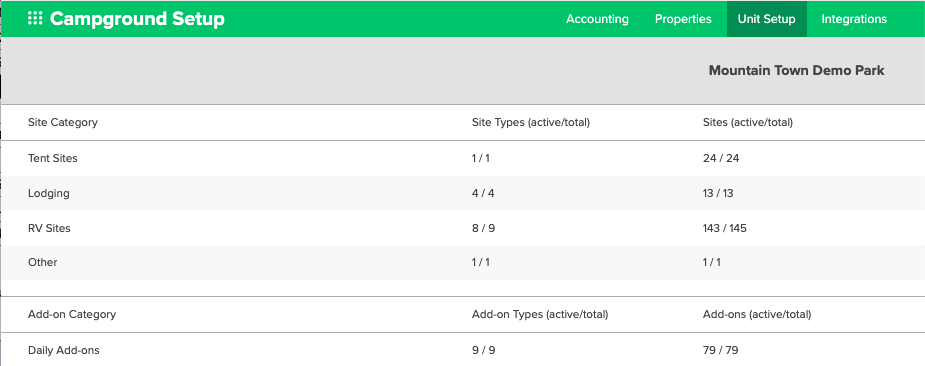Click the Mountain Town Demo Park heading
Image resolution: width=925 pixels, height=366 pixels.
point(796,71)
